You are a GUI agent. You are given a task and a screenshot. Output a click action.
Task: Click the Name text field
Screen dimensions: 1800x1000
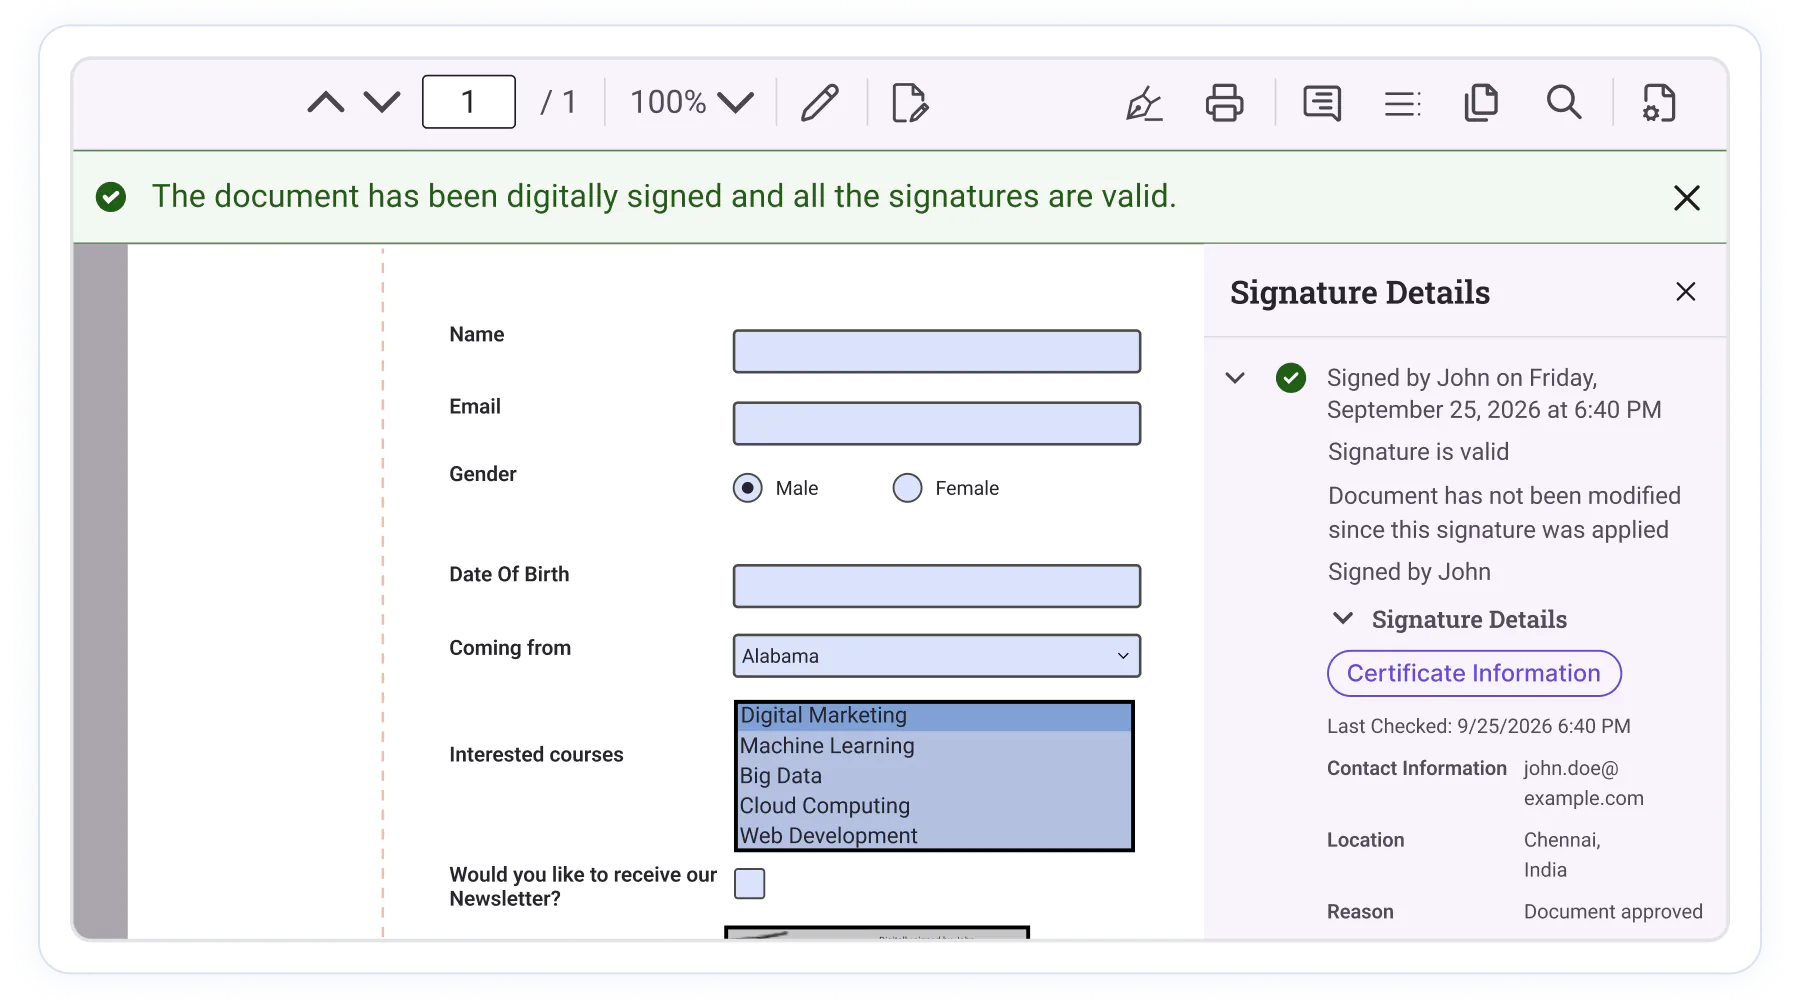tap(937, 352)
